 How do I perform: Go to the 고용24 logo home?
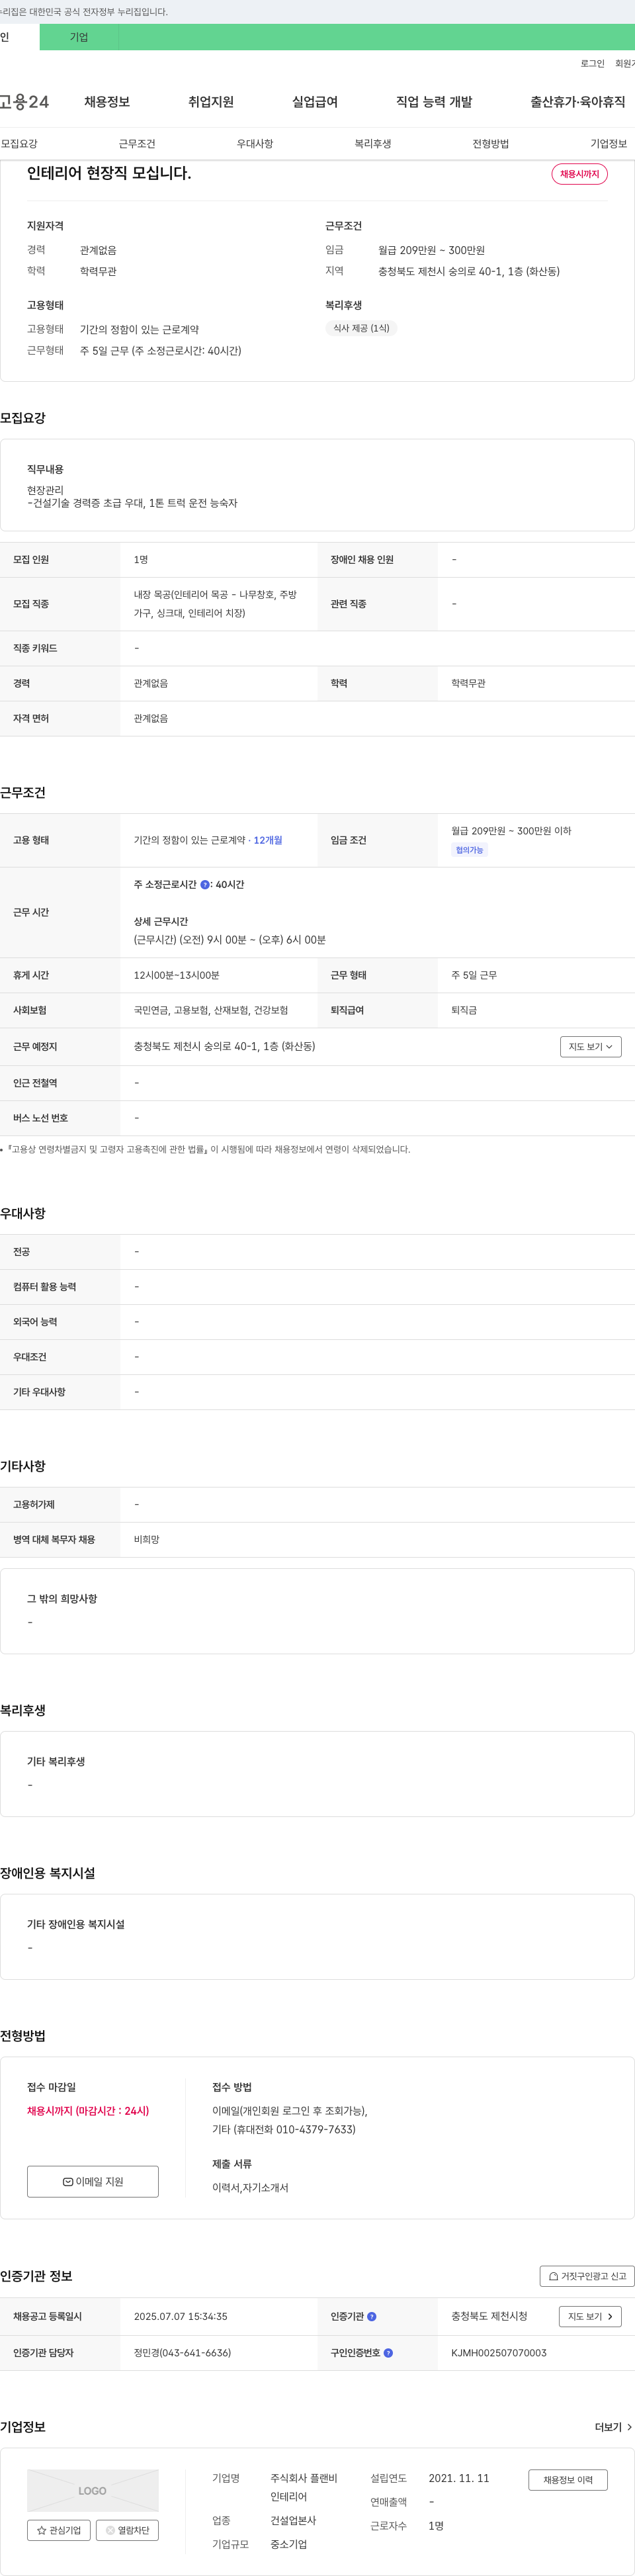click(x=24, y=102)
